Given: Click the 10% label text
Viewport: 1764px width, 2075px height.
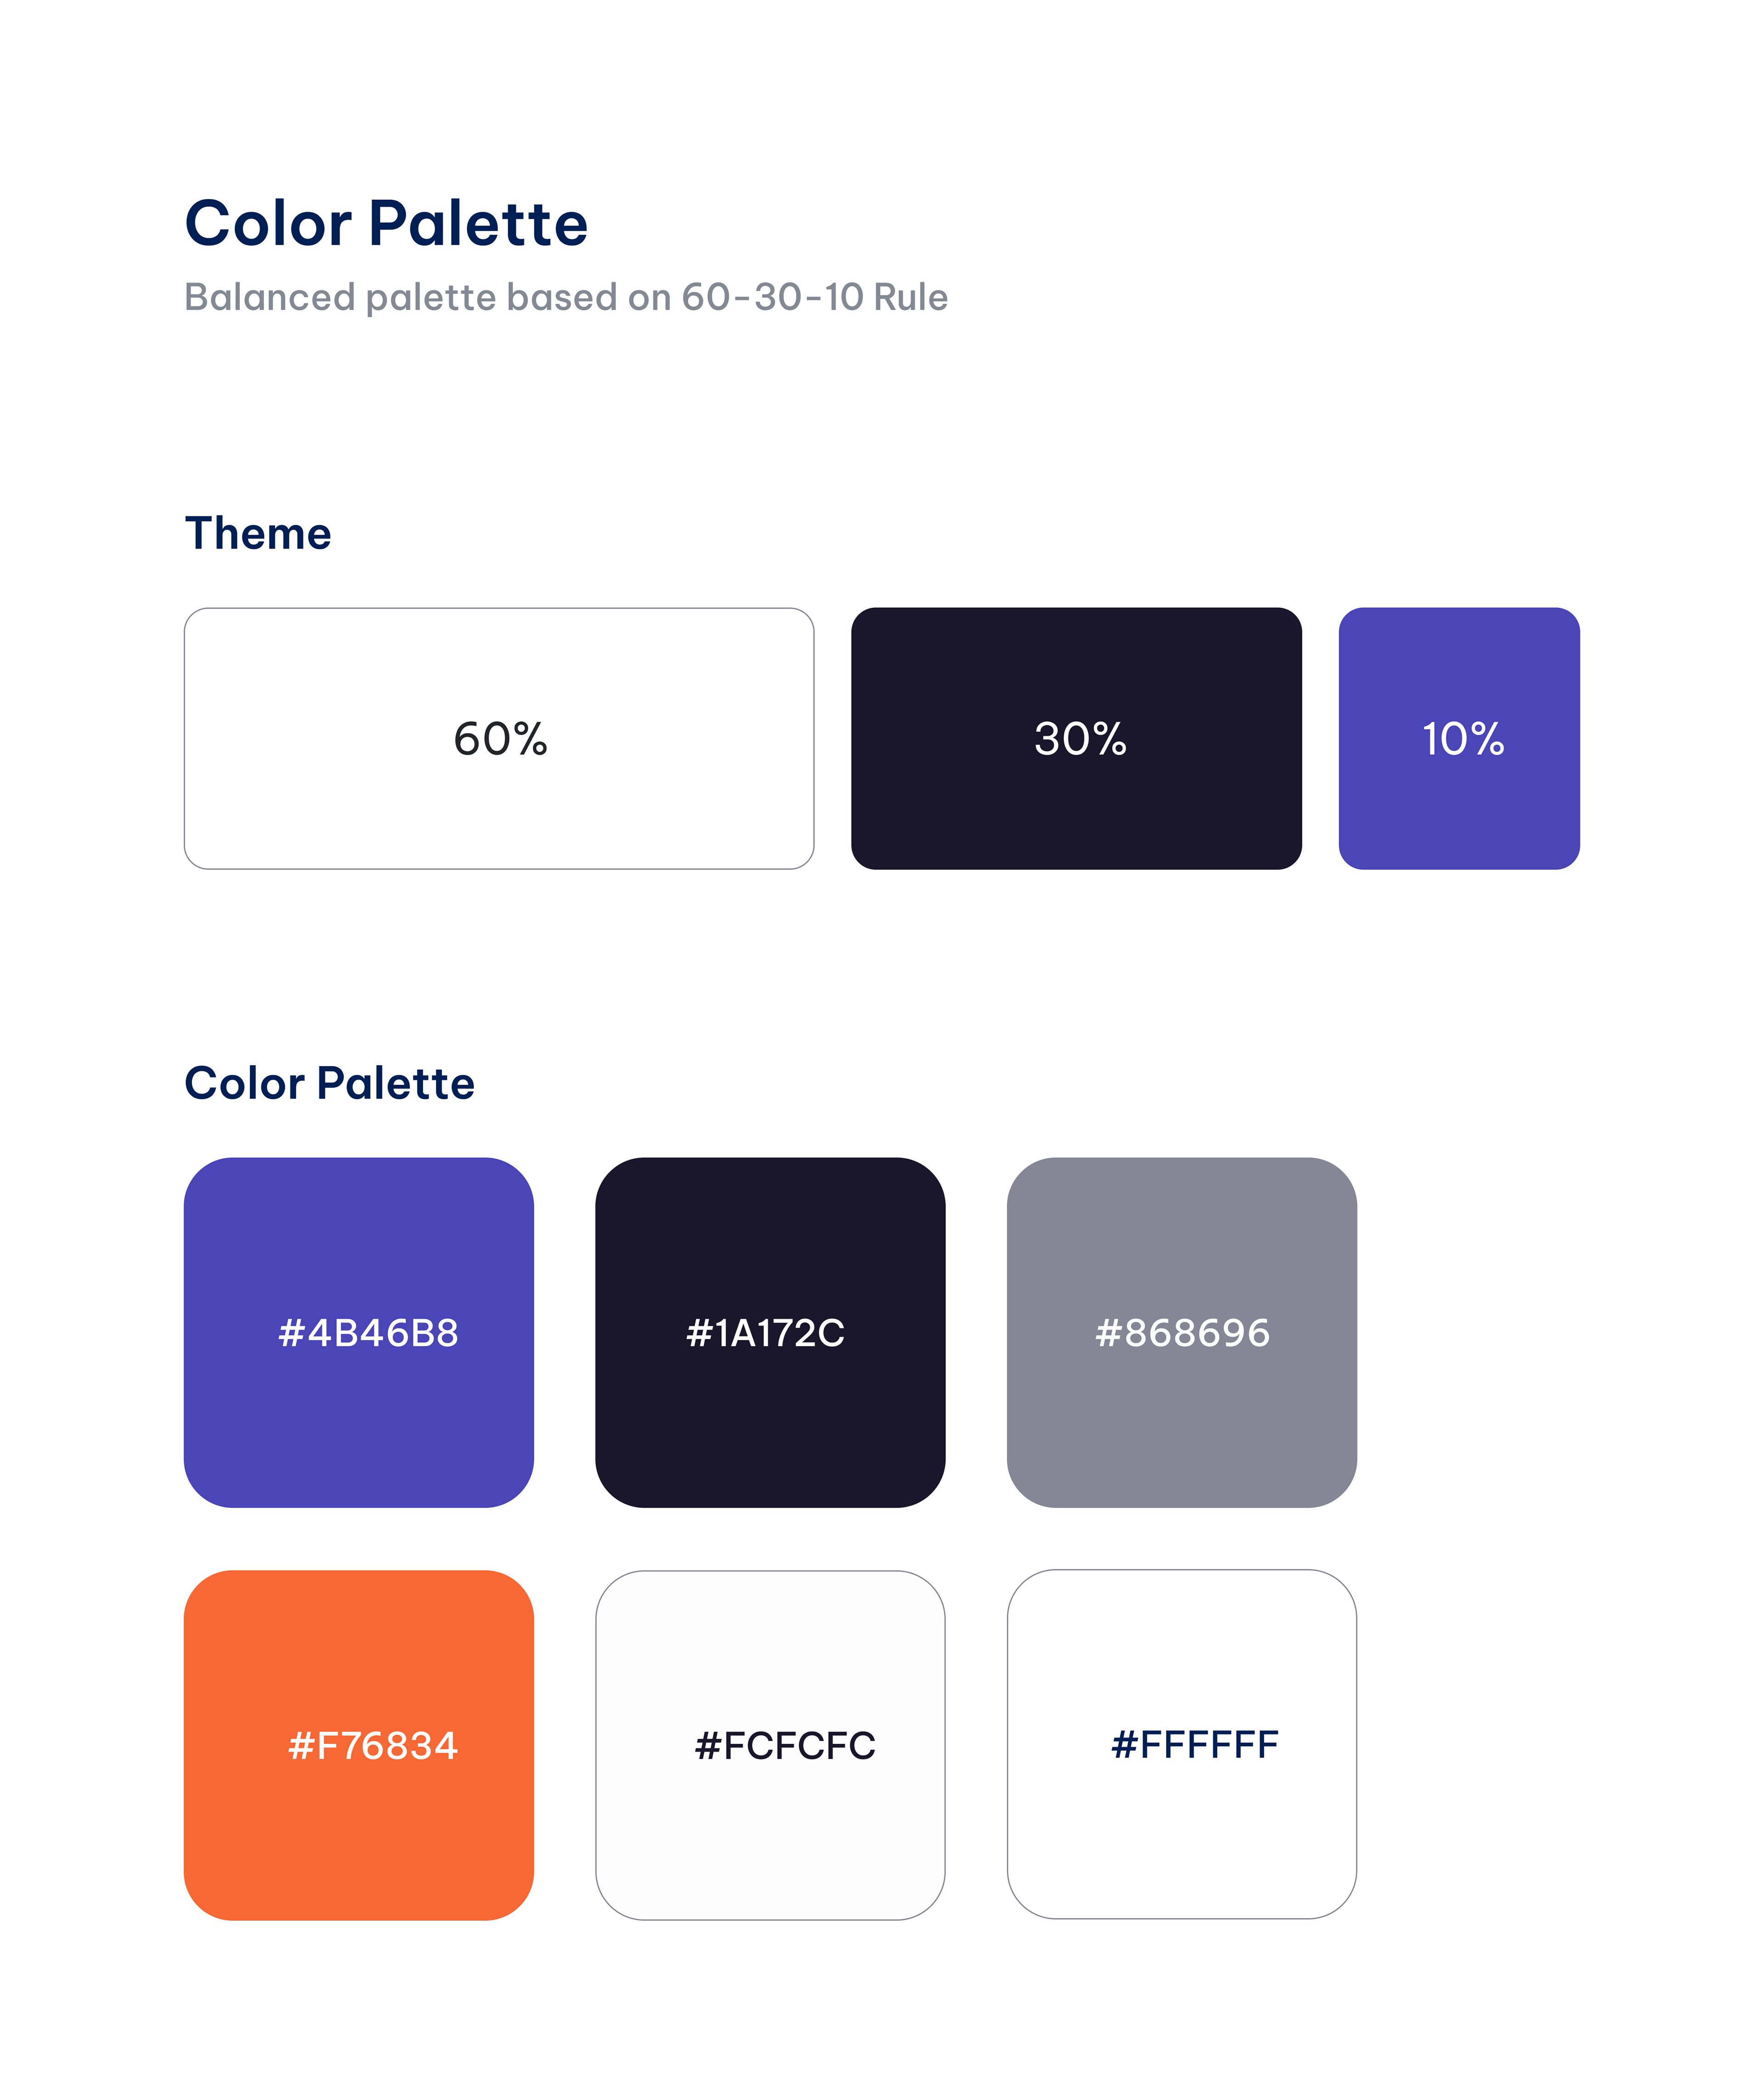Looking at the screenshot, I should tap(1463, 739).
